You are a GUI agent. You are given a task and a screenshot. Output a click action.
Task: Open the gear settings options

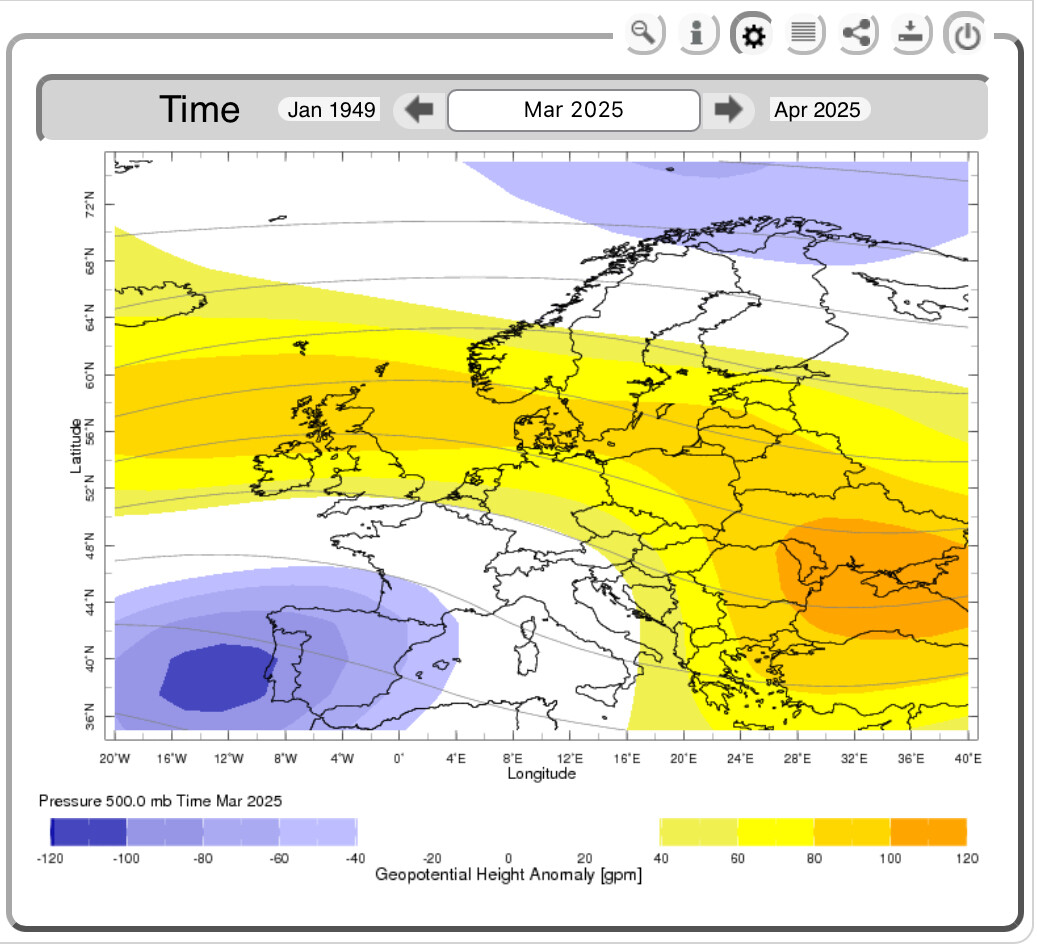(x=753, y=34)
